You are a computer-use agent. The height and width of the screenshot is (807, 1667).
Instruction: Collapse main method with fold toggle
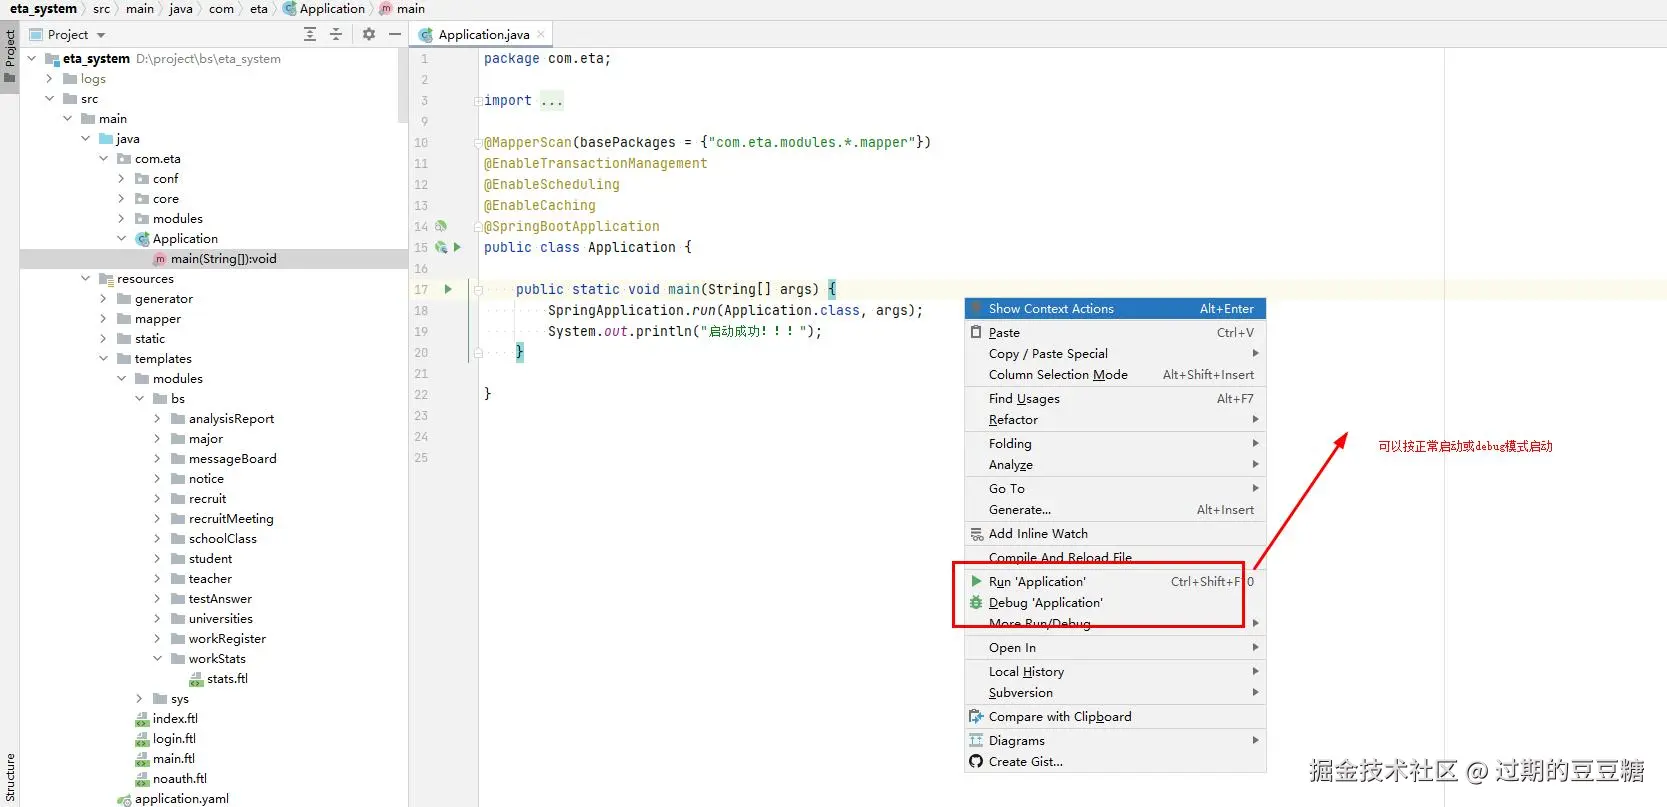(x=478, y=290)
